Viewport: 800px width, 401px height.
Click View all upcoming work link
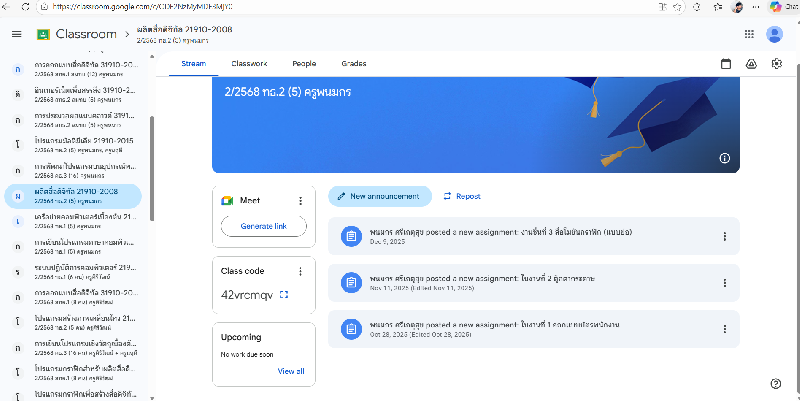291,371
